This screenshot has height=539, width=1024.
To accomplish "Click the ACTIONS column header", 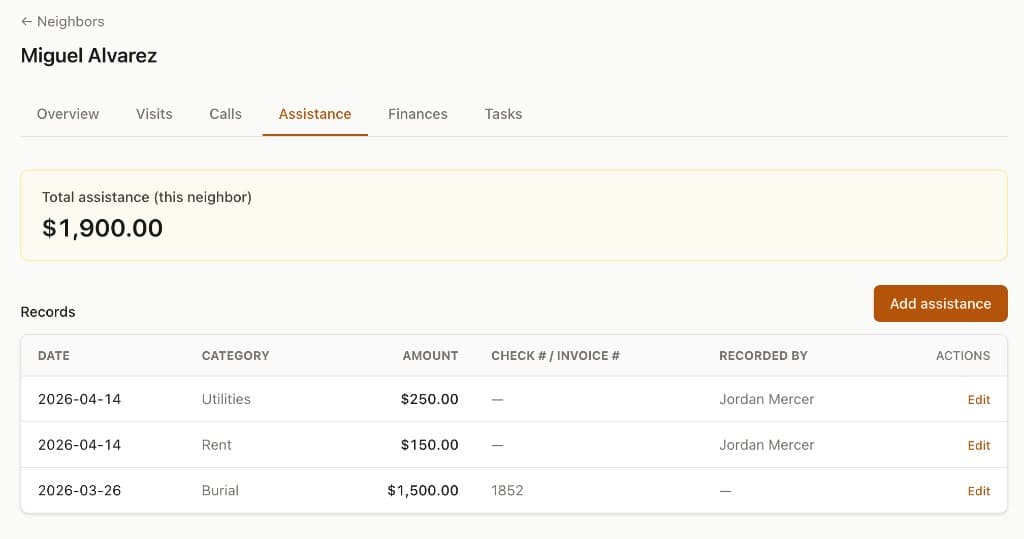I will tap(963, 355).
